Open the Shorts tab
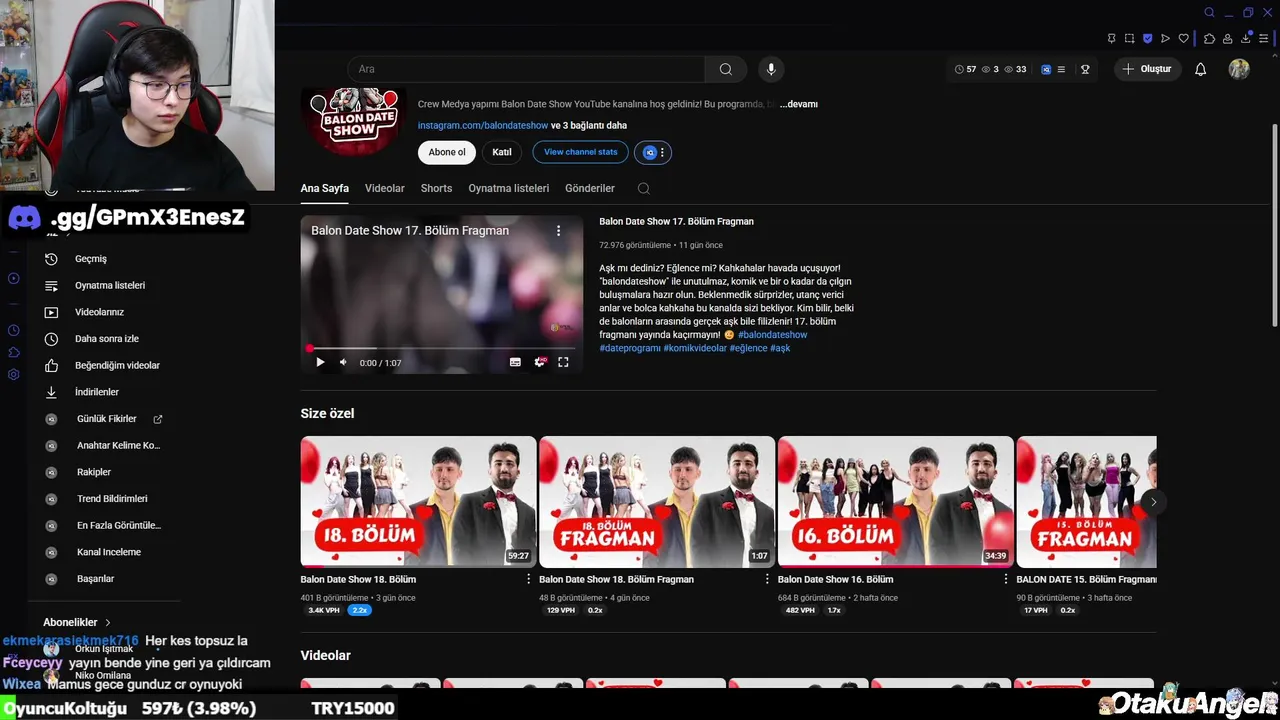The image size is (1280, 720). point(436,188)
